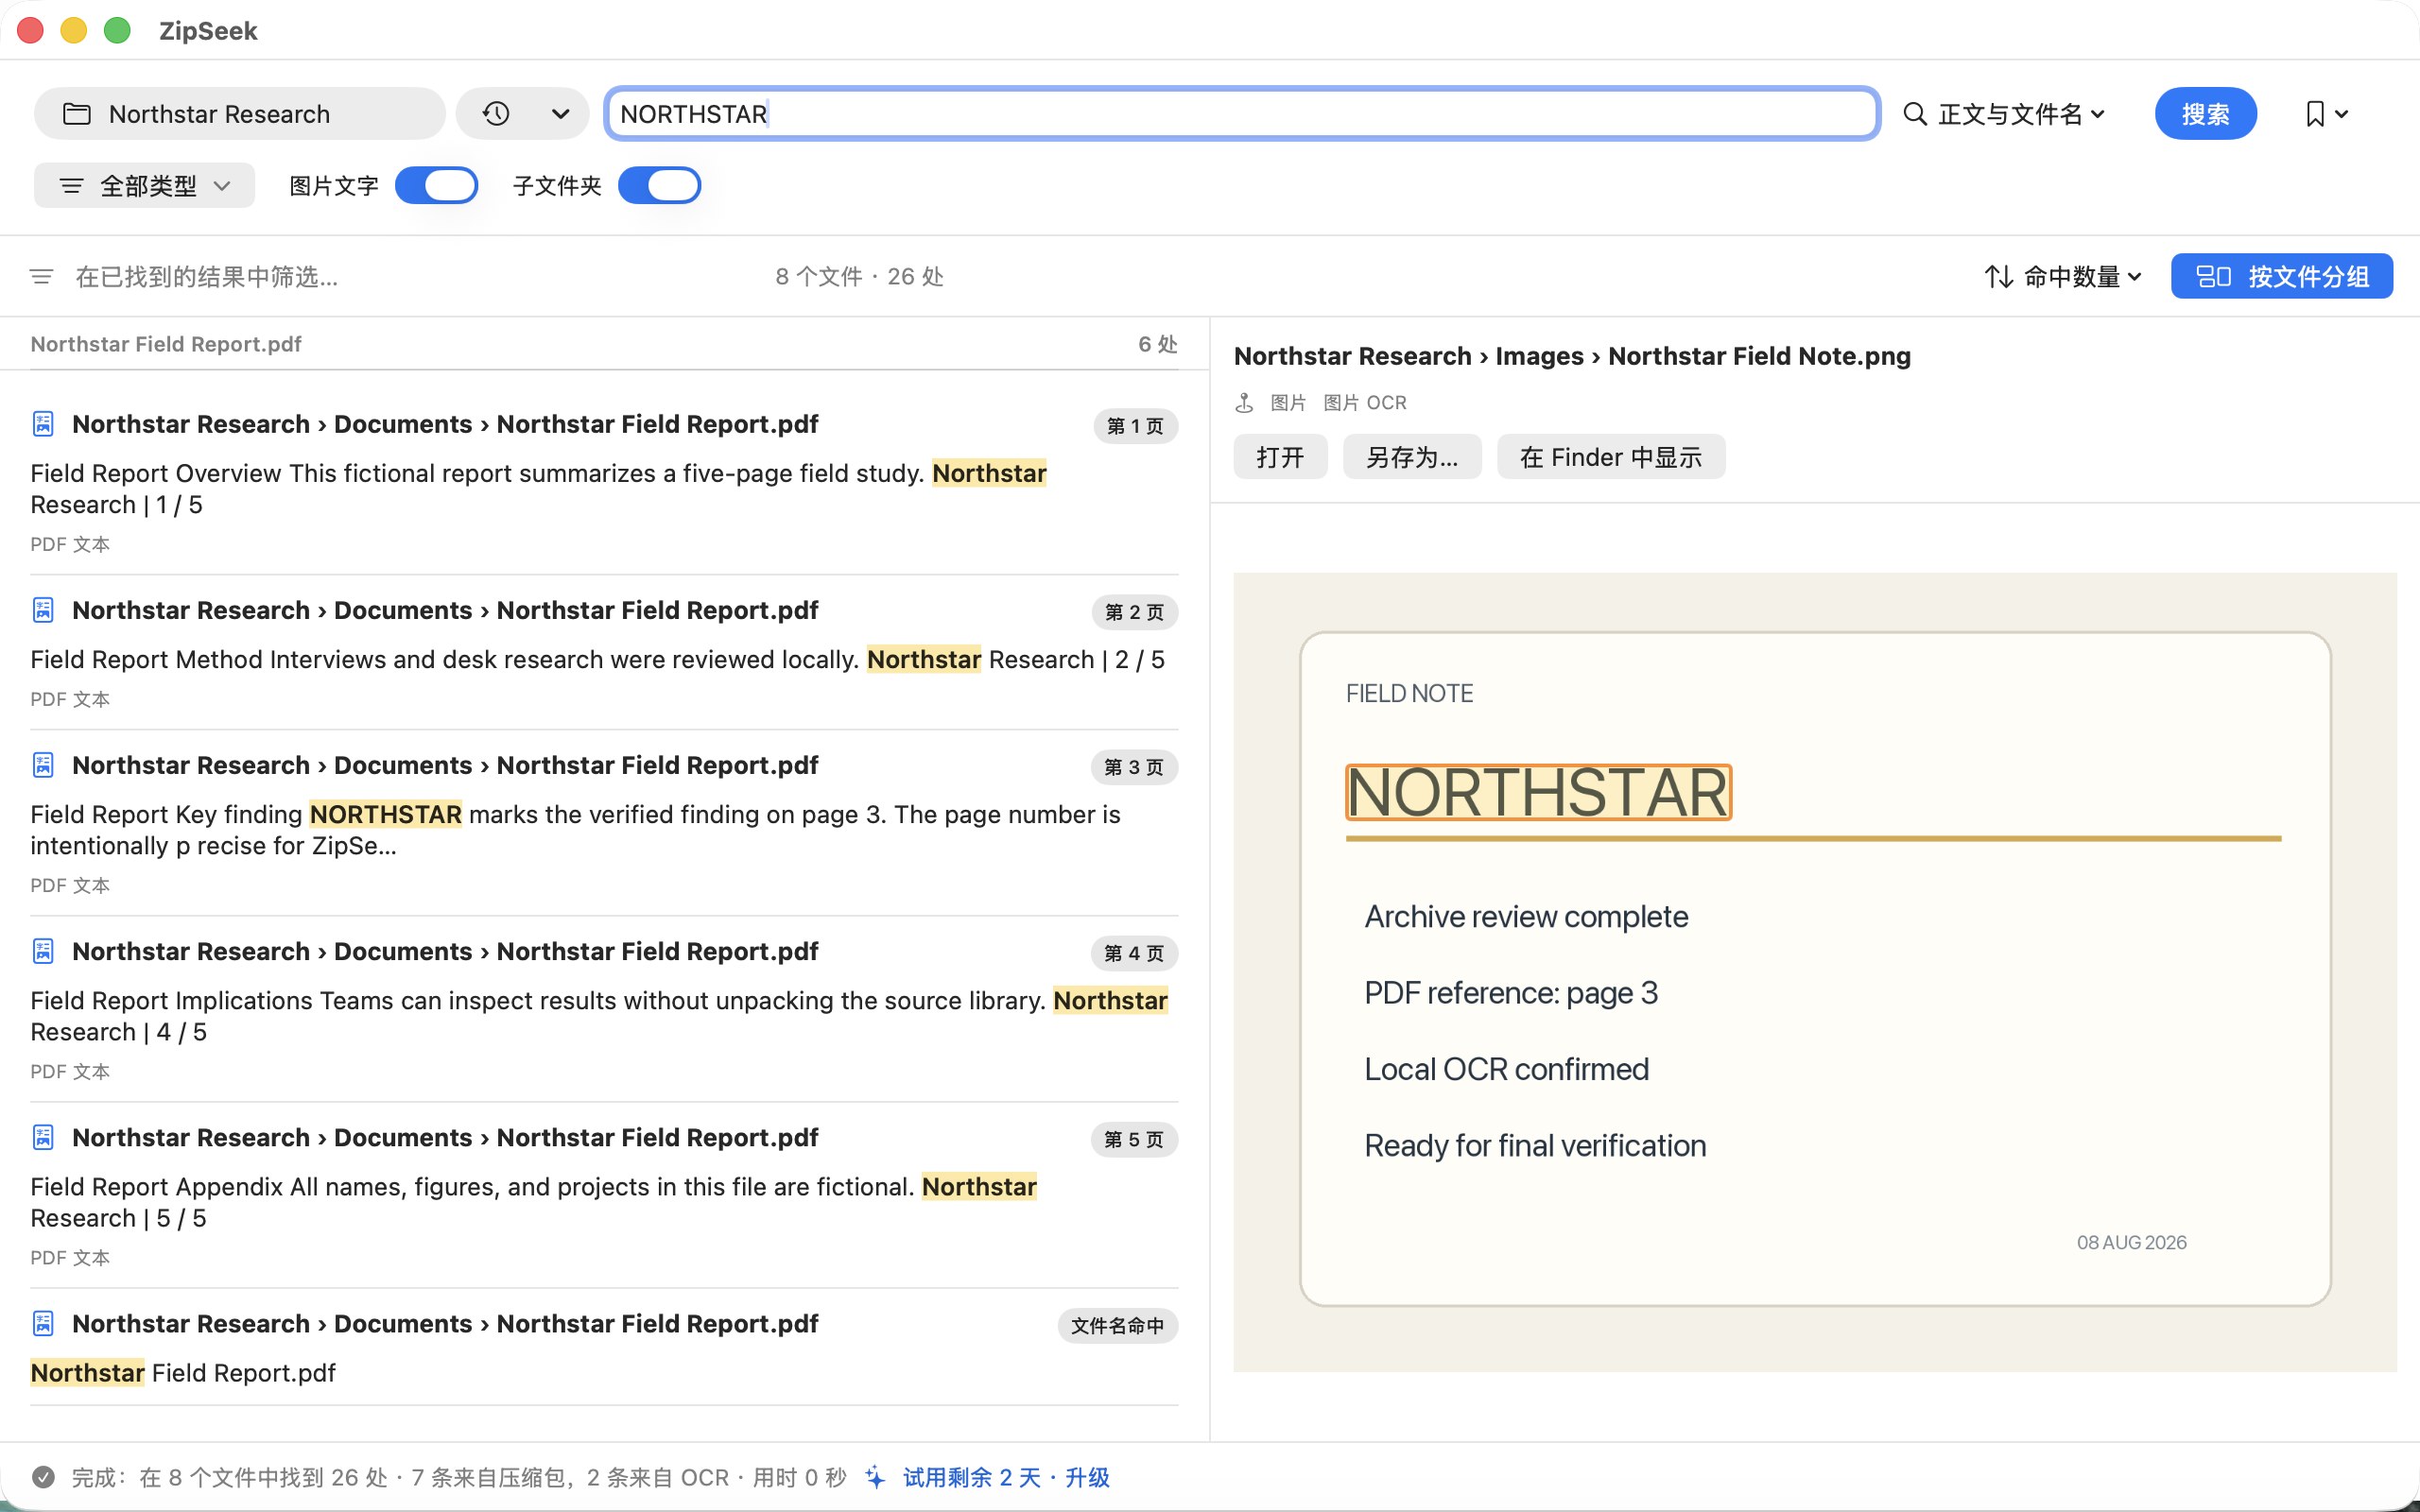Select the 'Field Report Key finding' result snippet
Viewport: 2420px width, 1512px height.
tap(575, 830)
